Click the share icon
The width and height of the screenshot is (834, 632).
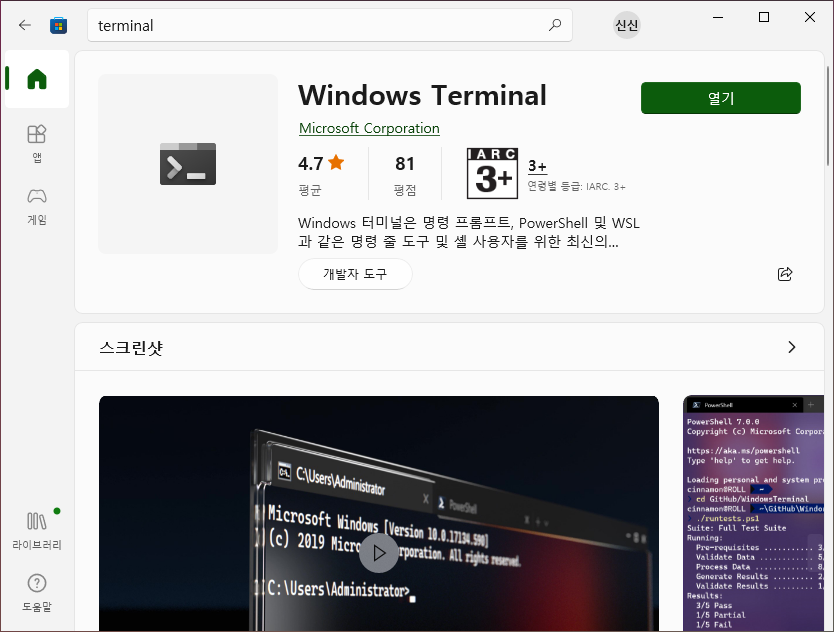point(785,274)
